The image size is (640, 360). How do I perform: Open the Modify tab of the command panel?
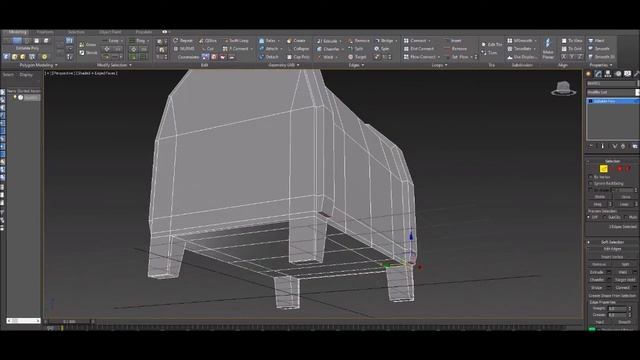pyautogui.click(x=598, y=74)
